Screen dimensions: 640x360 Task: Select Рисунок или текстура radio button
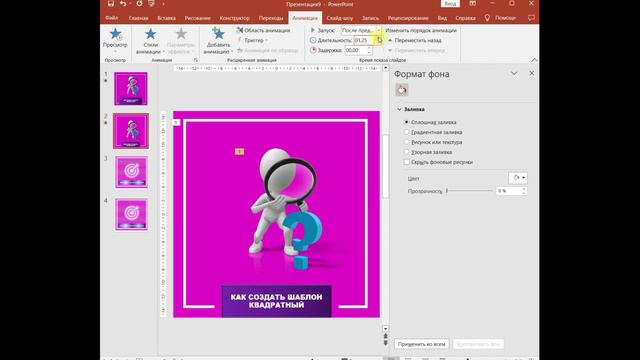pyautogui.click(x=407, y=142)
